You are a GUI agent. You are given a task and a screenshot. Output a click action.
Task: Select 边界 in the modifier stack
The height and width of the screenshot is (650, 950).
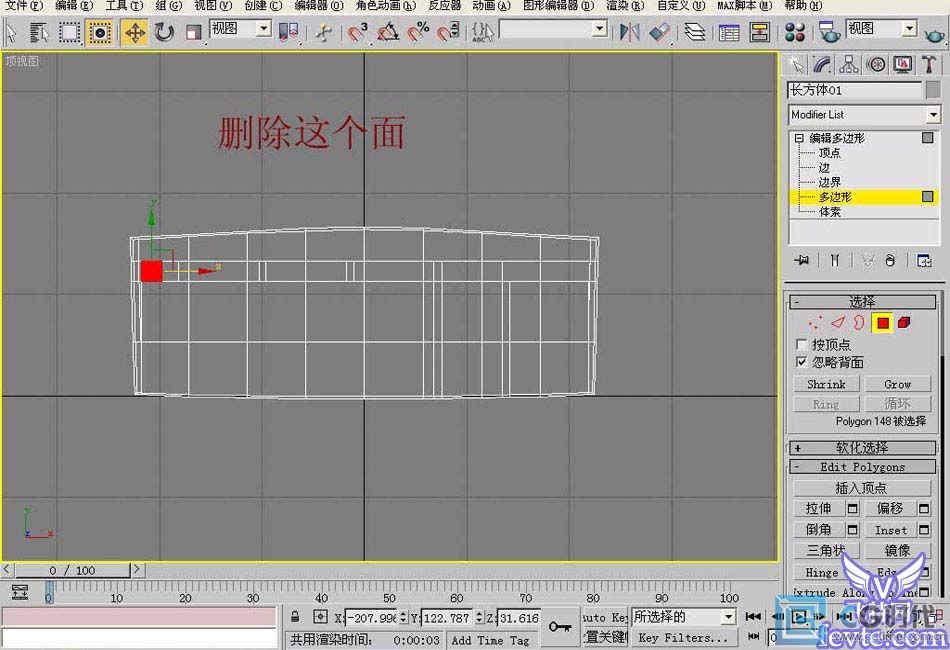click(x=829, y=182)
